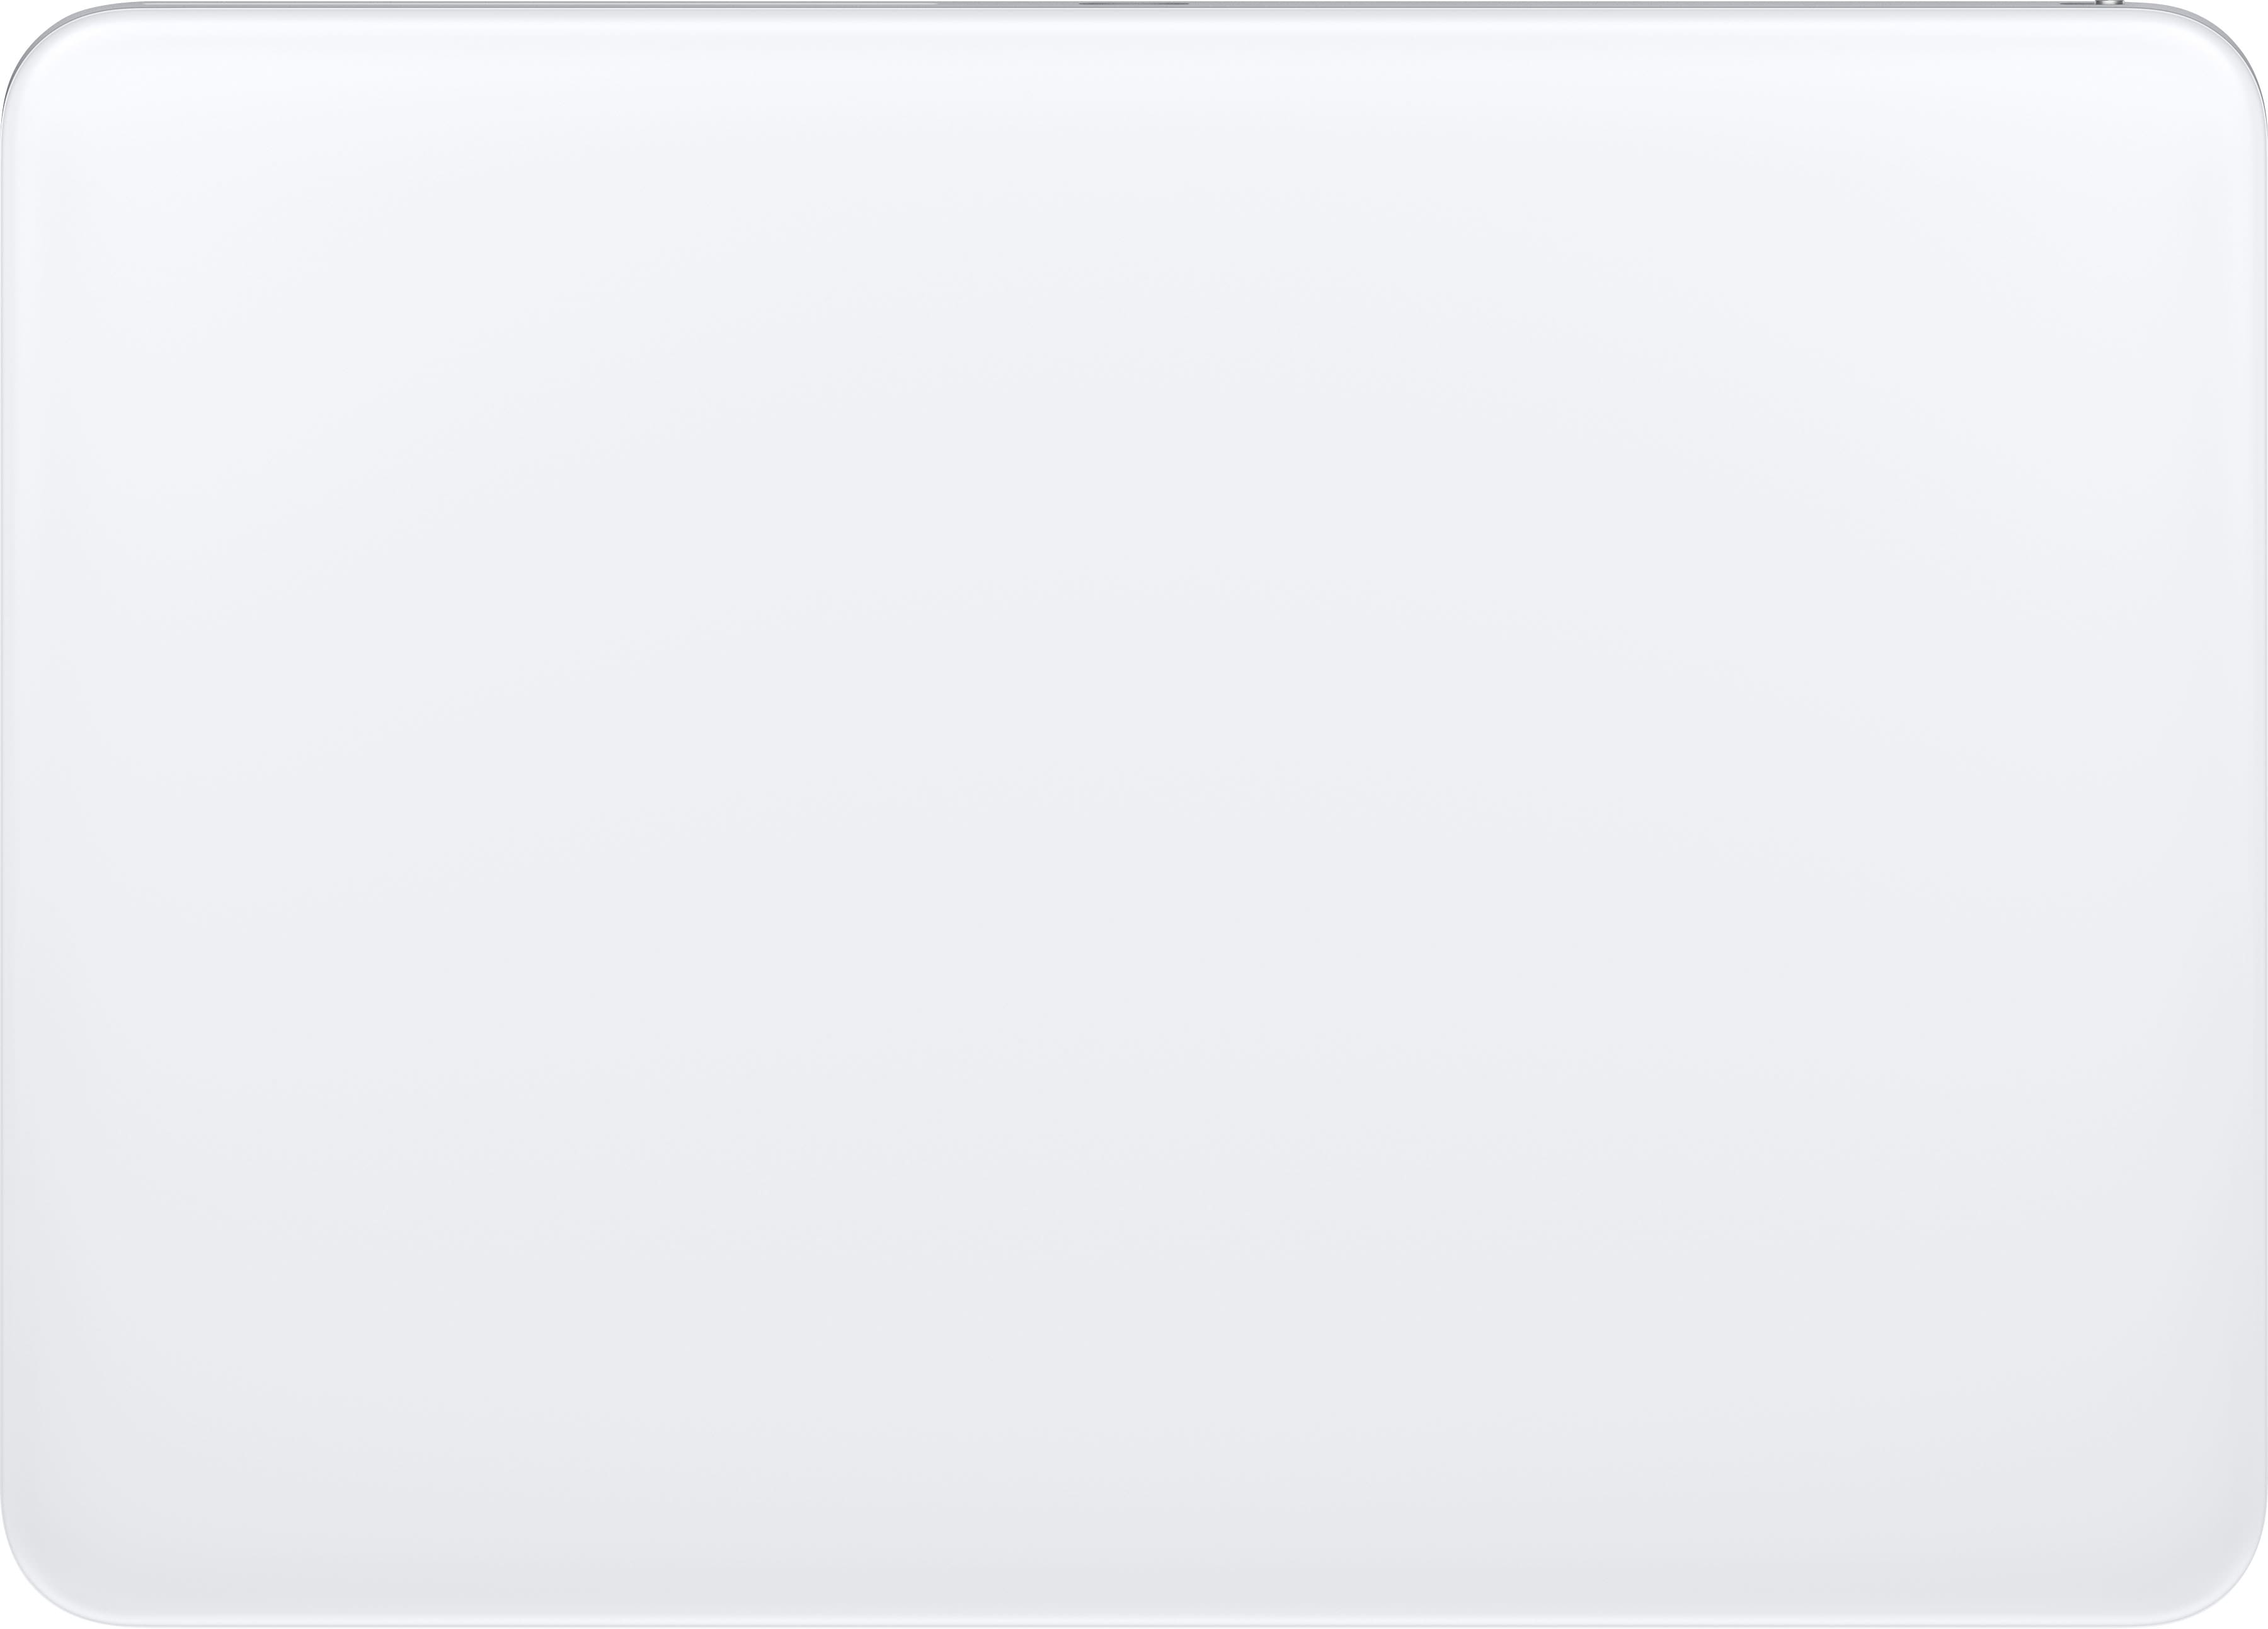
Task: Click the center of the white trackpad surface
Action: [1134, 818]
